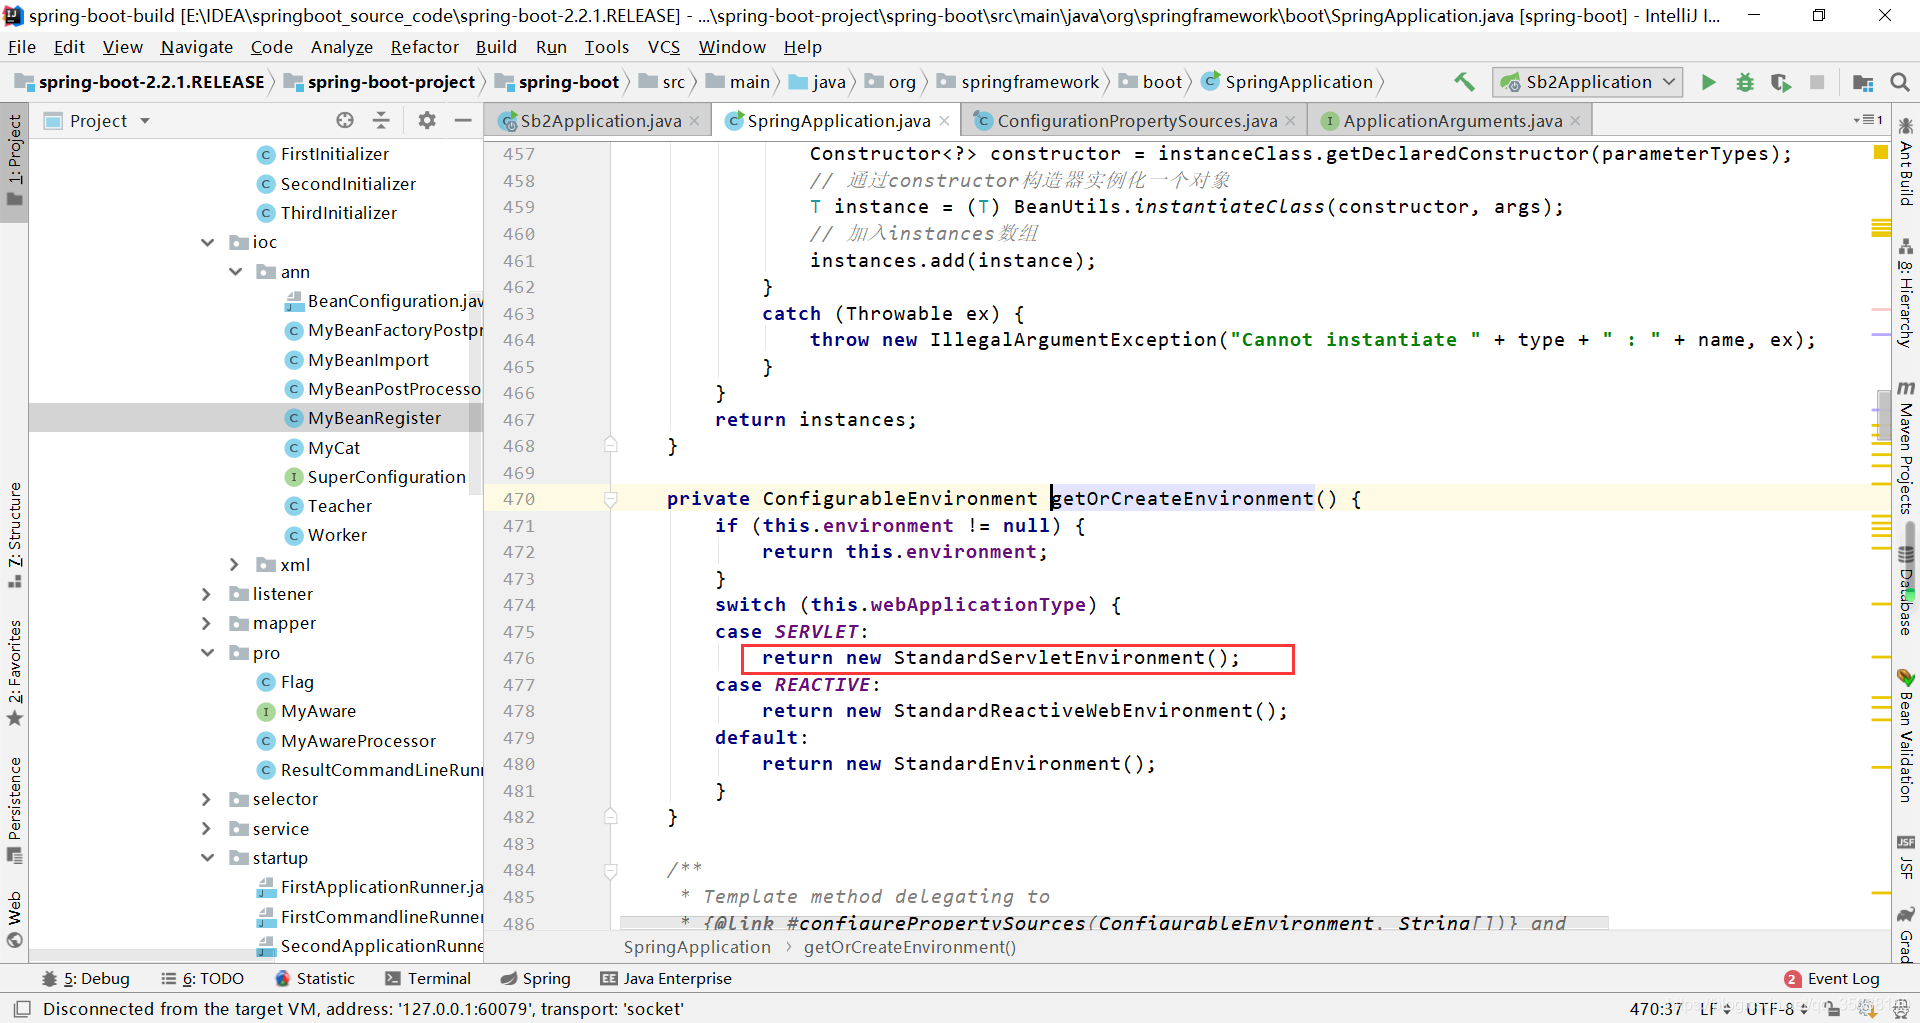Viewport: 1920px width, 1023px height.
Task: Open Search Everywhere magnifier icon
Action: click(1900, 82)
